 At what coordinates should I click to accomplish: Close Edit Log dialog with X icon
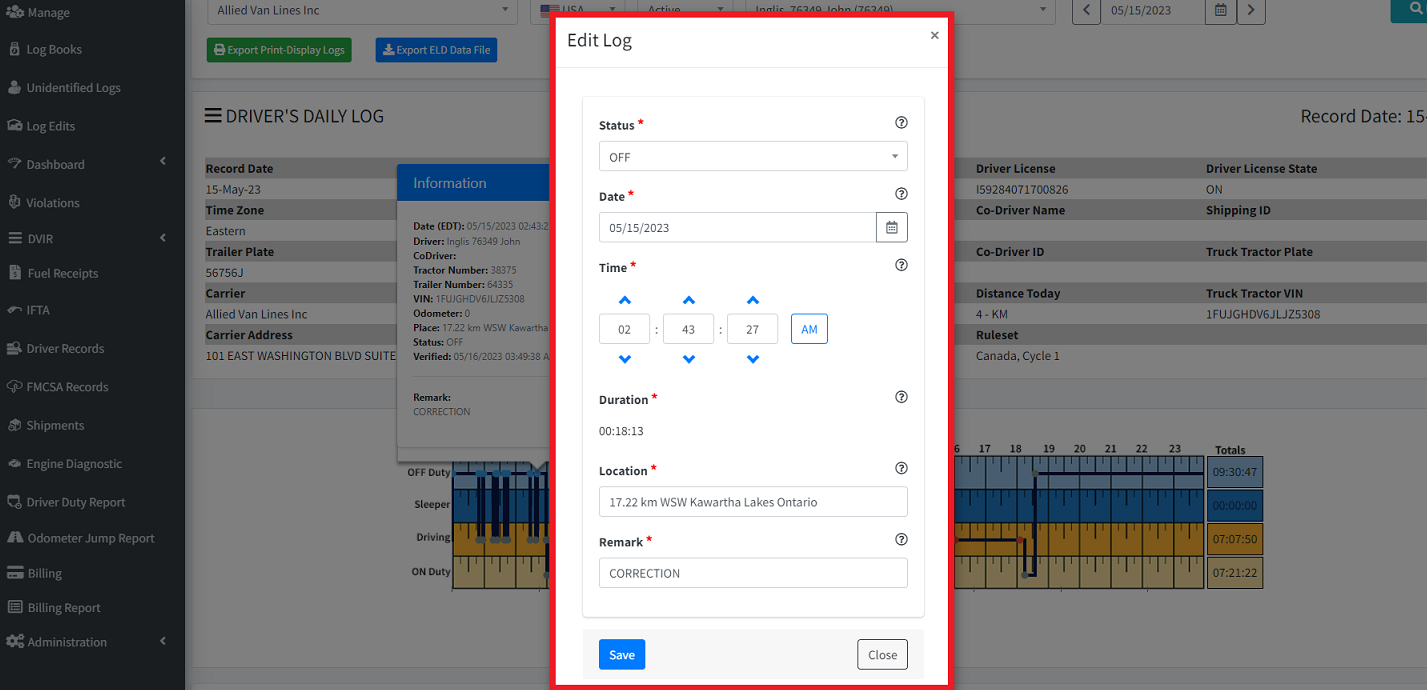(934, 36)
